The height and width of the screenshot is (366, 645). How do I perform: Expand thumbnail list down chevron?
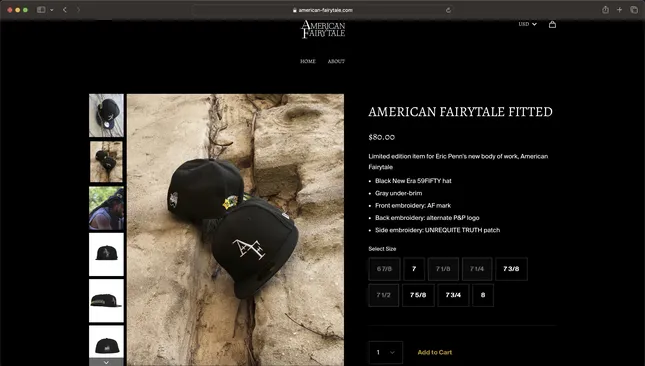[106, 362]
